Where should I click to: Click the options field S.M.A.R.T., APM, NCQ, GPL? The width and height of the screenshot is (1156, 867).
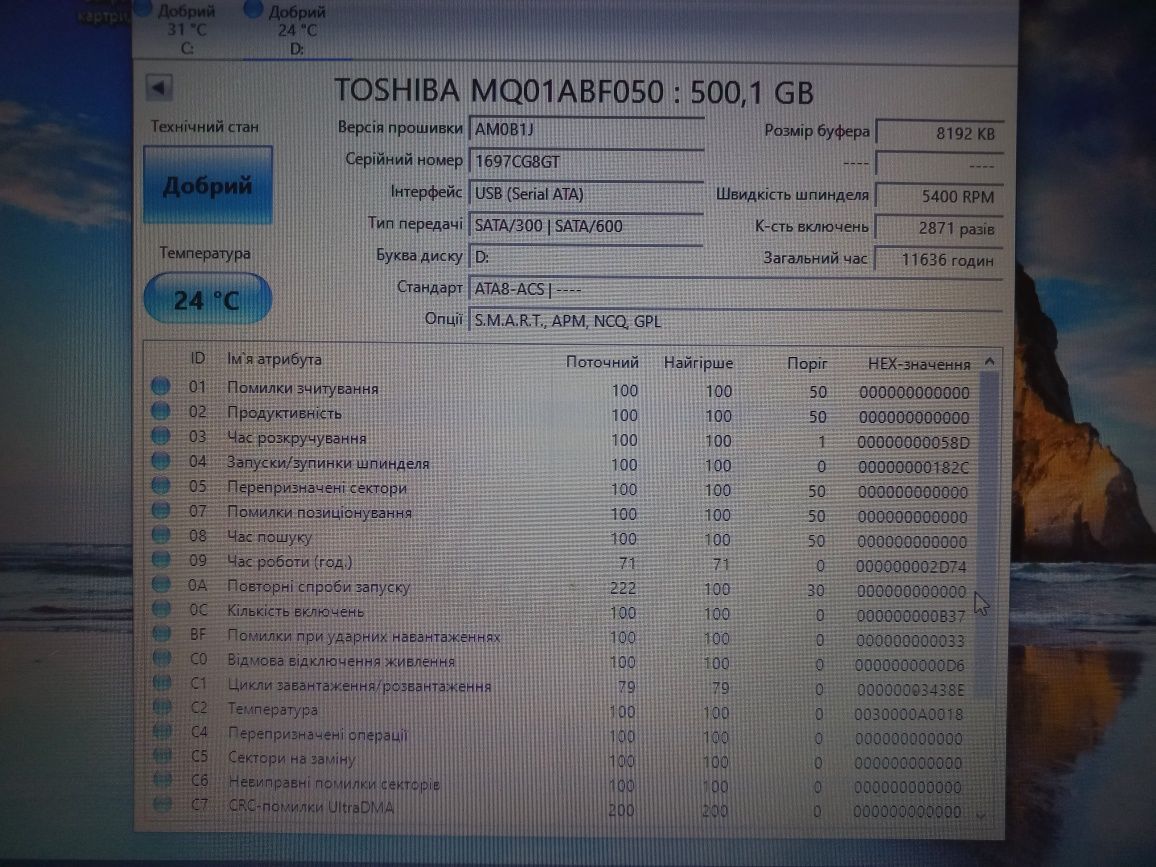coord(735,321)
